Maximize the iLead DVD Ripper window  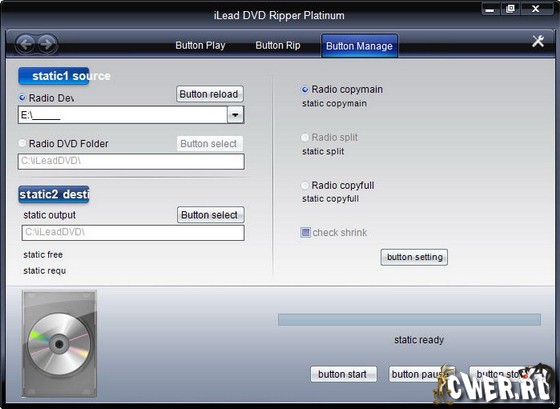pyautogui.click(x=510, y=9)
